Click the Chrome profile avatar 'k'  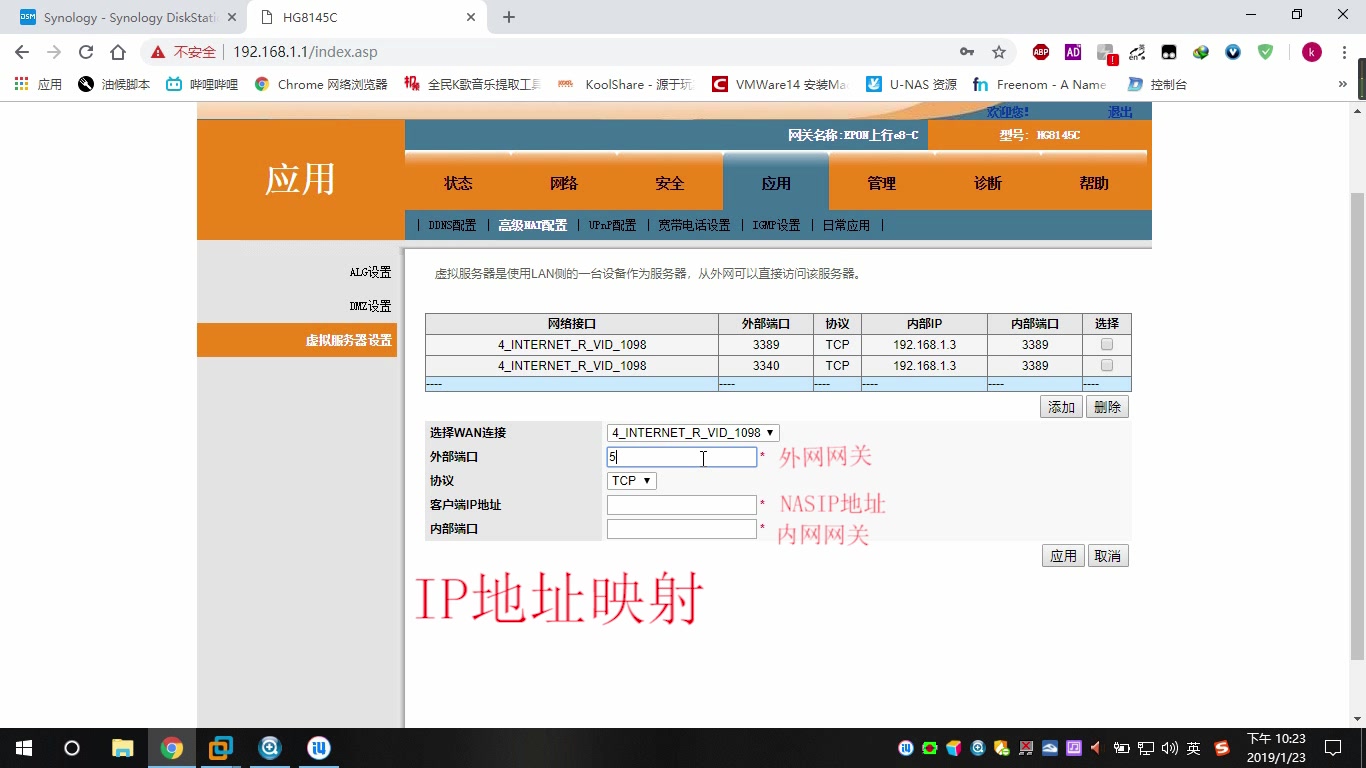pyautogui.click(x=1311, y=51)
